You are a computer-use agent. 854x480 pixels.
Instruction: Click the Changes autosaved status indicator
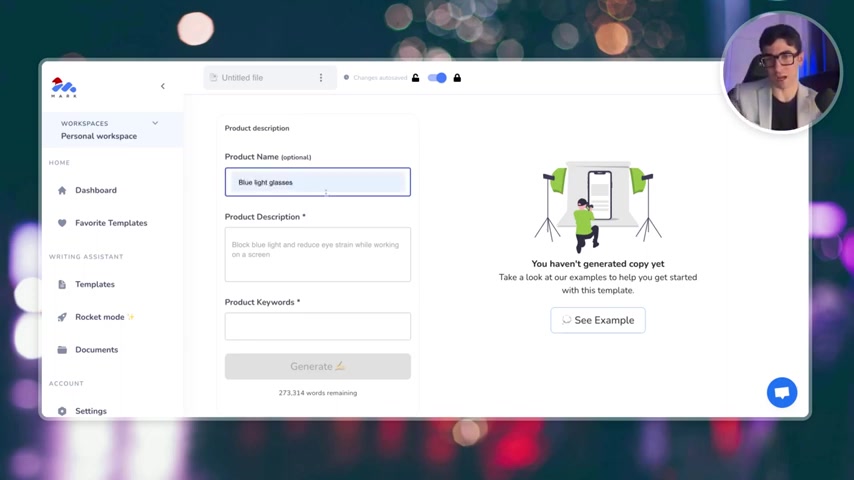[x=375, y=78]
